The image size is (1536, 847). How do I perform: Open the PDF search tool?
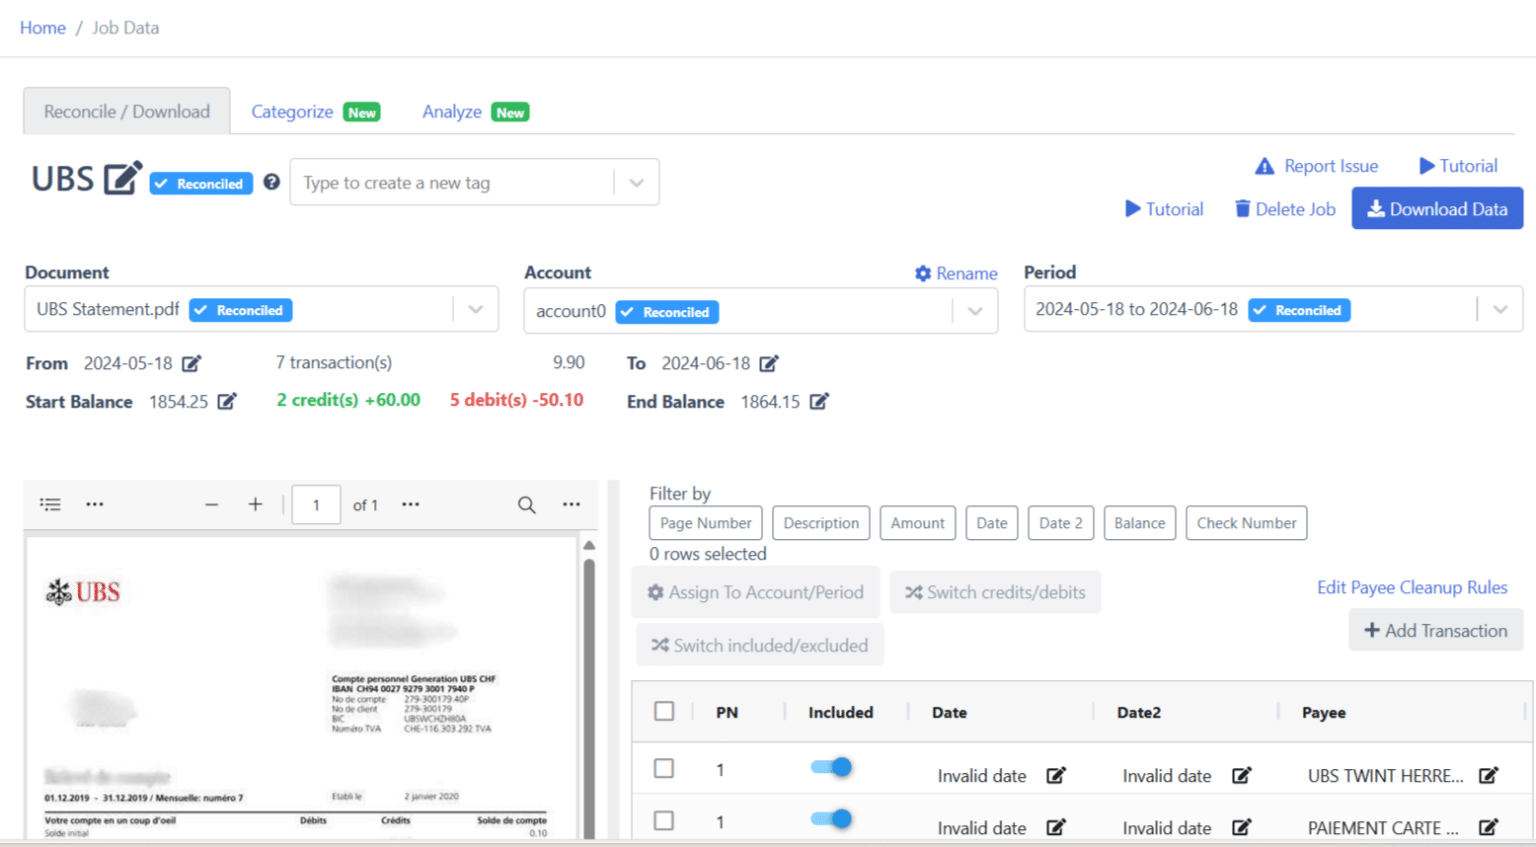pyautogui.click(x=526, y=505)
